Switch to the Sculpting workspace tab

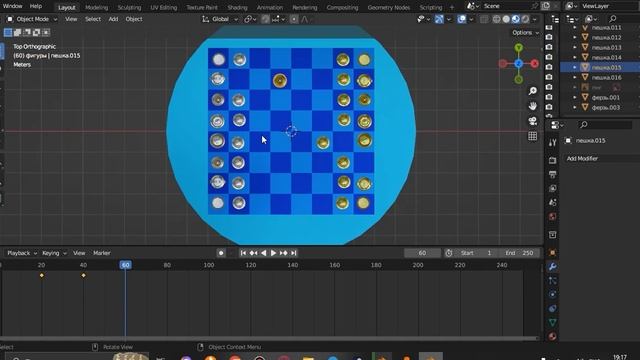point(129,7)
